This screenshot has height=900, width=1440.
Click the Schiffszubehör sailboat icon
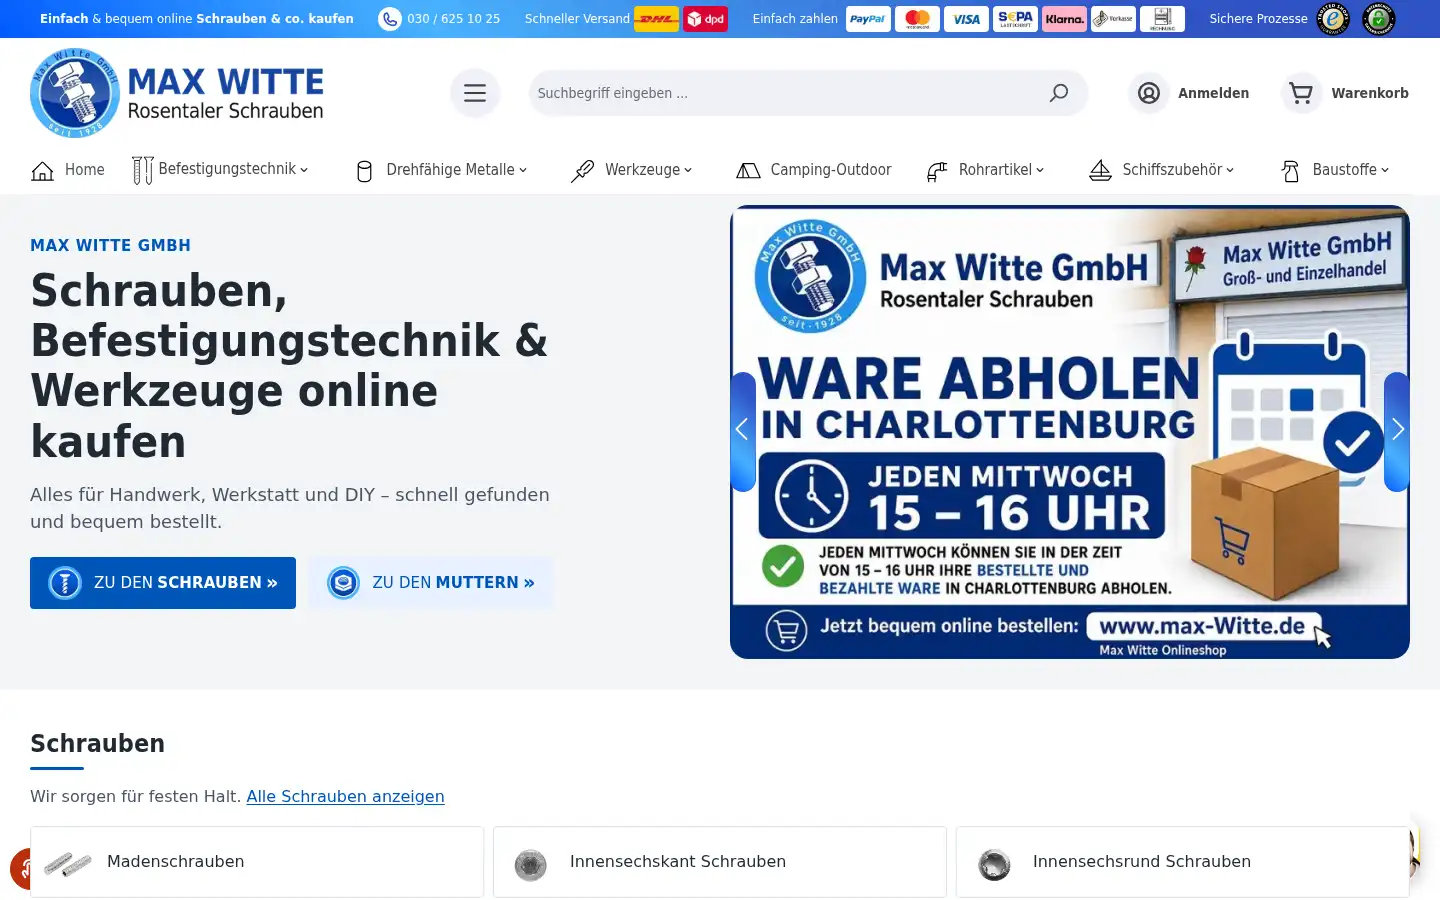coord(1100,171)
